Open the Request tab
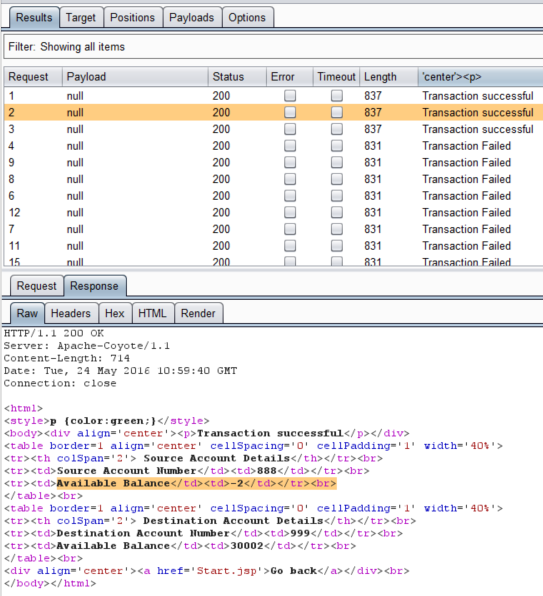Viewport: 543px width, 596px height. pyautogui.click(x=36, y=286)
